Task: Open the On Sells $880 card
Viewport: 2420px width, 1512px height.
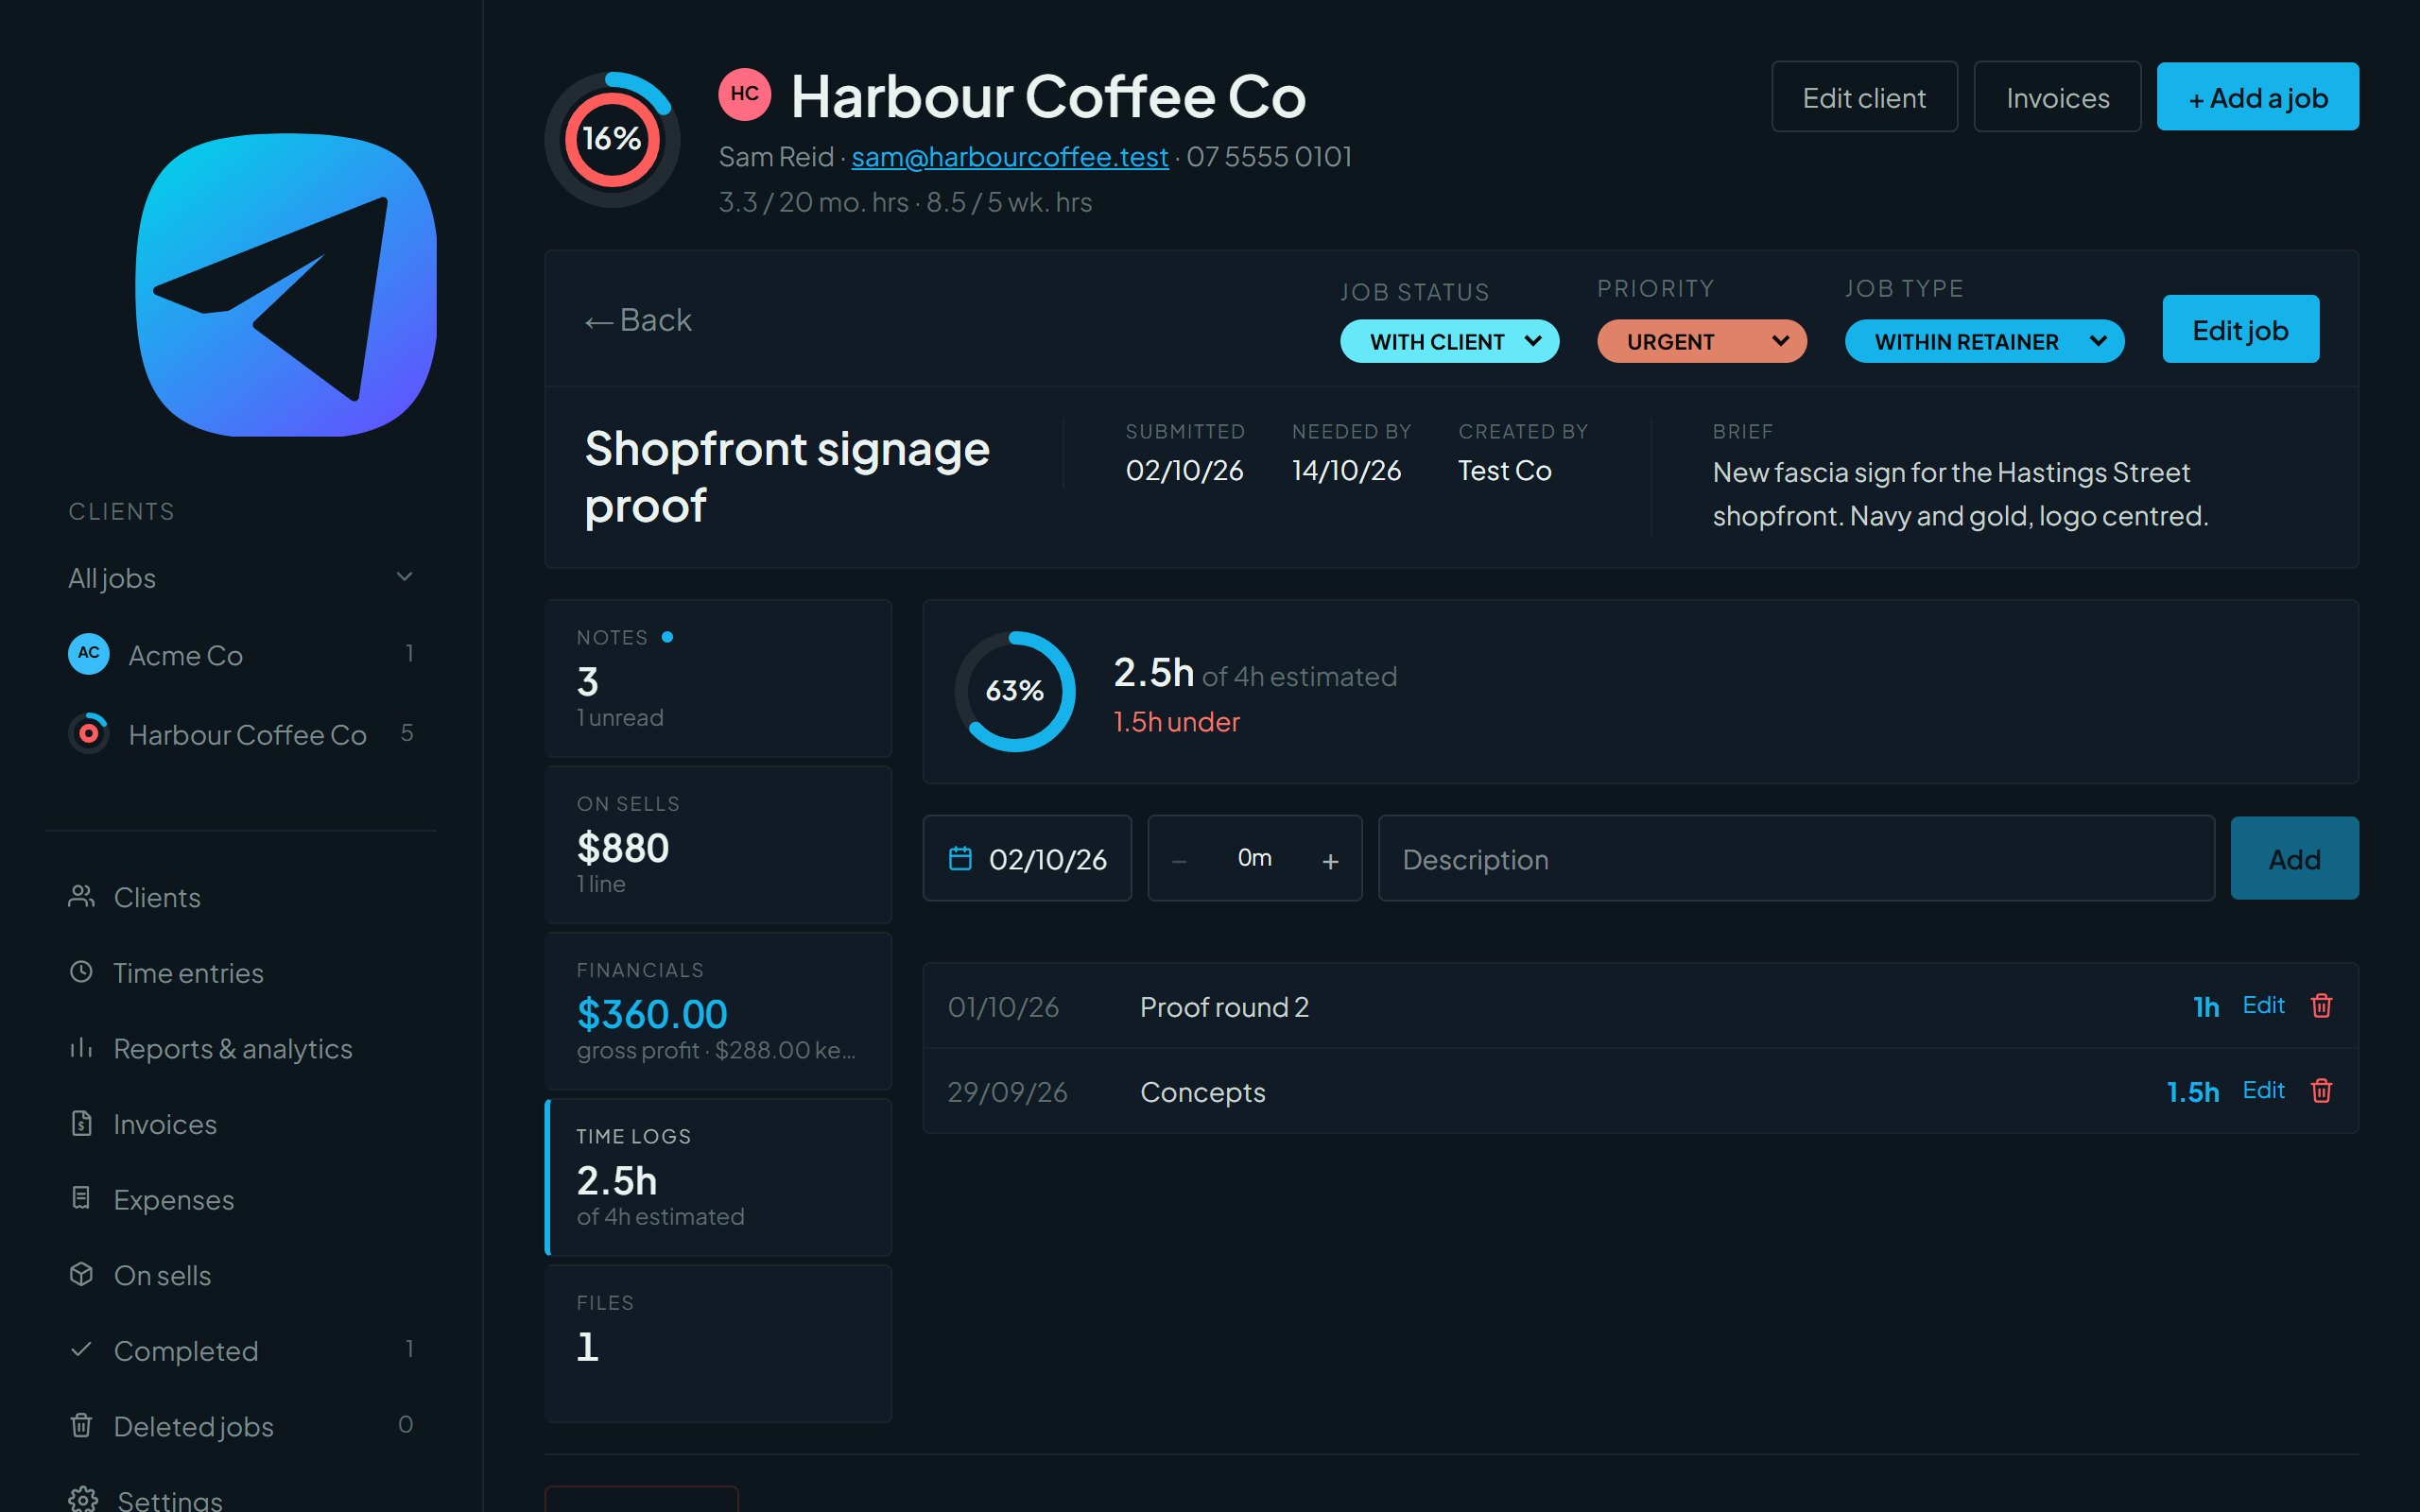Action: point(718,844)
